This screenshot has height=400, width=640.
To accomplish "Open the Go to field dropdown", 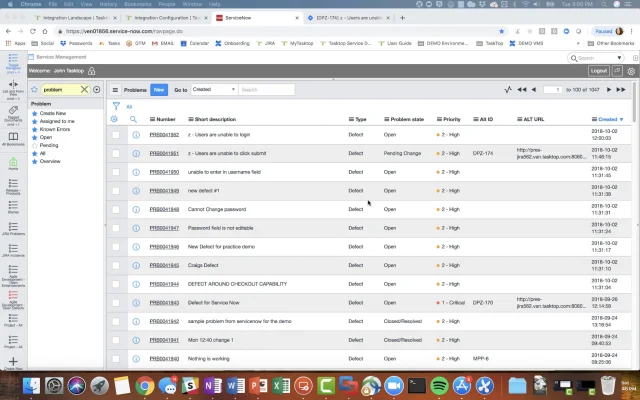I will coord(213,89).
